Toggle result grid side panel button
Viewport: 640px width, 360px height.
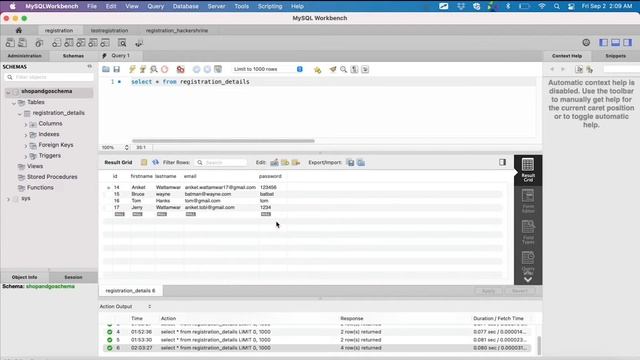(x=502, y=162)
